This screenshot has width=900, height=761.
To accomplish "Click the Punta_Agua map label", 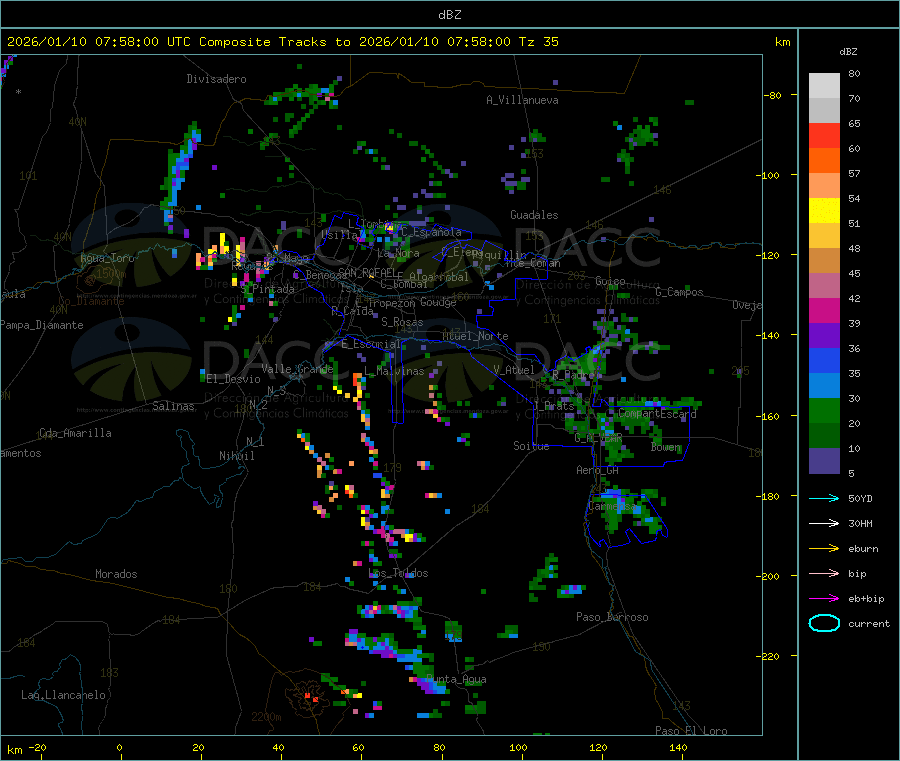I will click(x=456, y=679).
